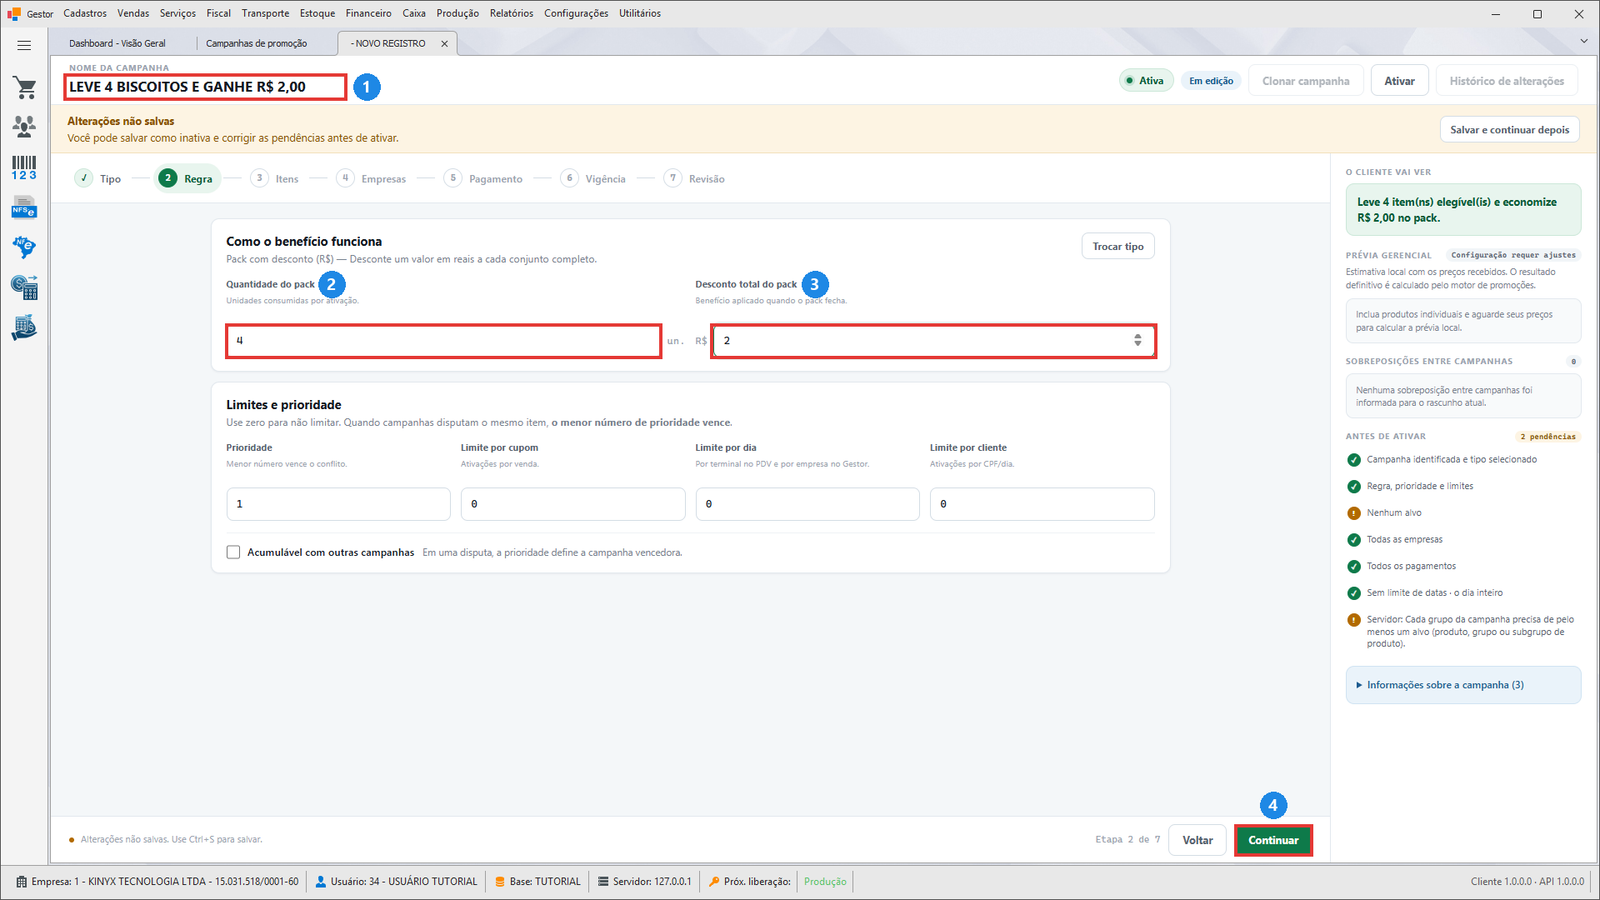Click the key icon for next release
This screenshot has width=1600, height=900.
(x=714, y=882)
